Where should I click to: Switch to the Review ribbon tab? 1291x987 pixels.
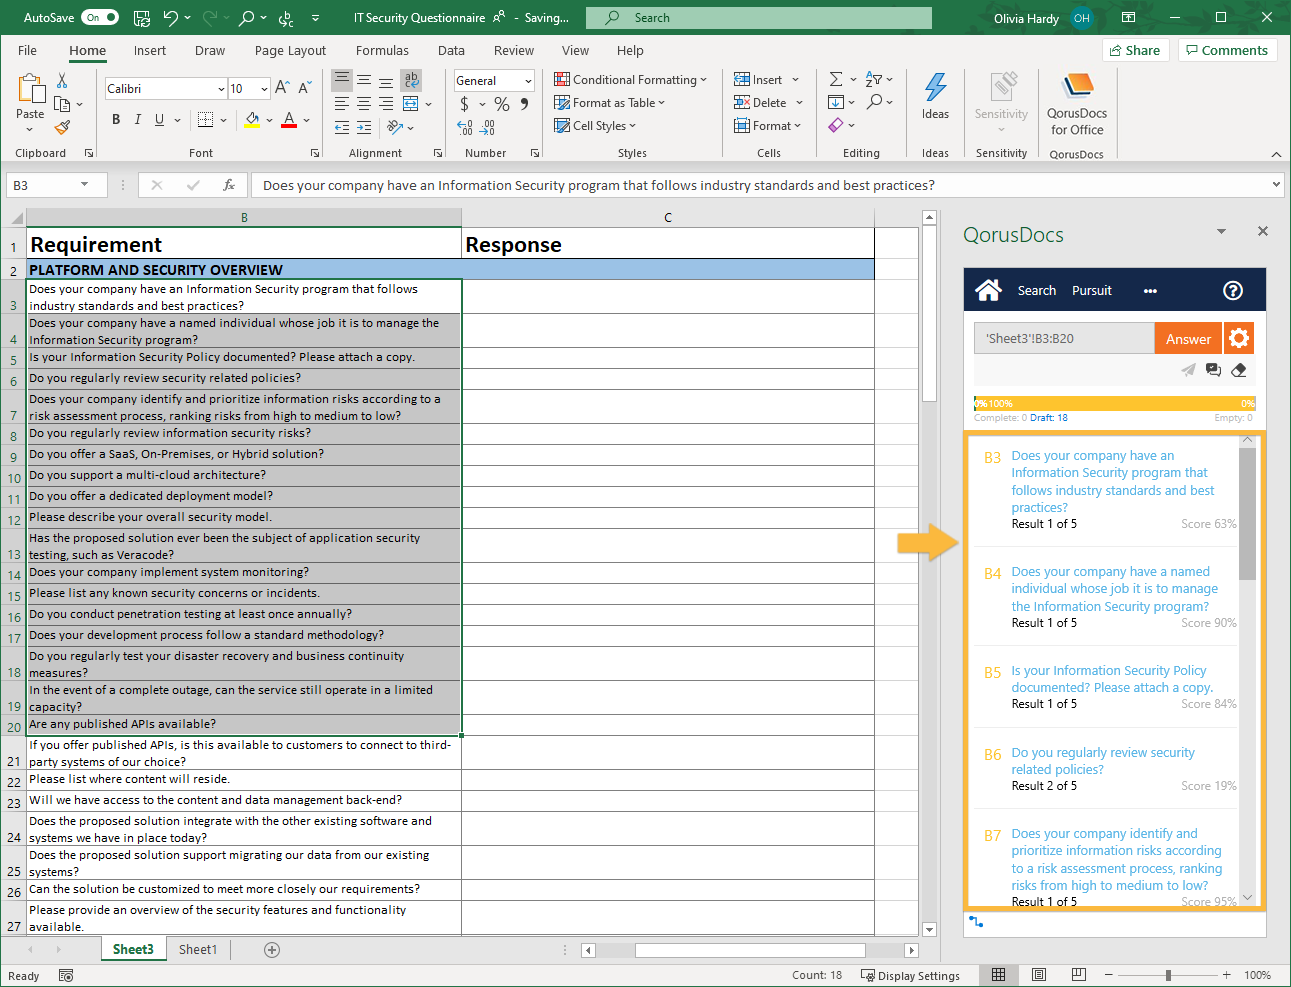[x=514, y=51]
